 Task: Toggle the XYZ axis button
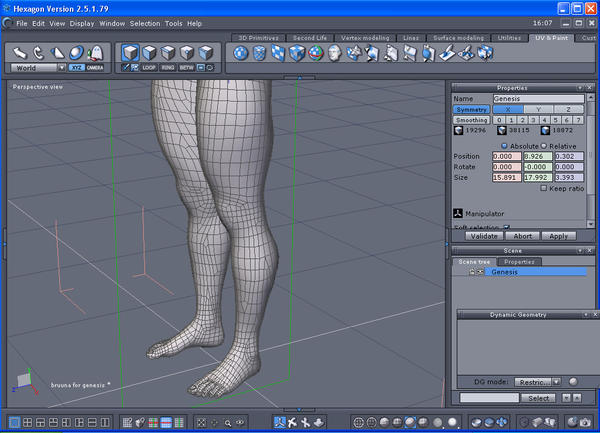[76, 68]
